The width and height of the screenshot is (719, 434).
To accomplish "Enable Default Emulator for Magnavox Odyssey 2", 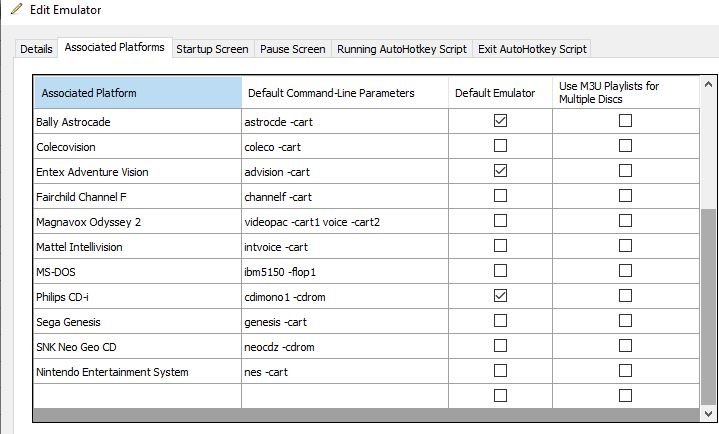I will coord(500,221).
